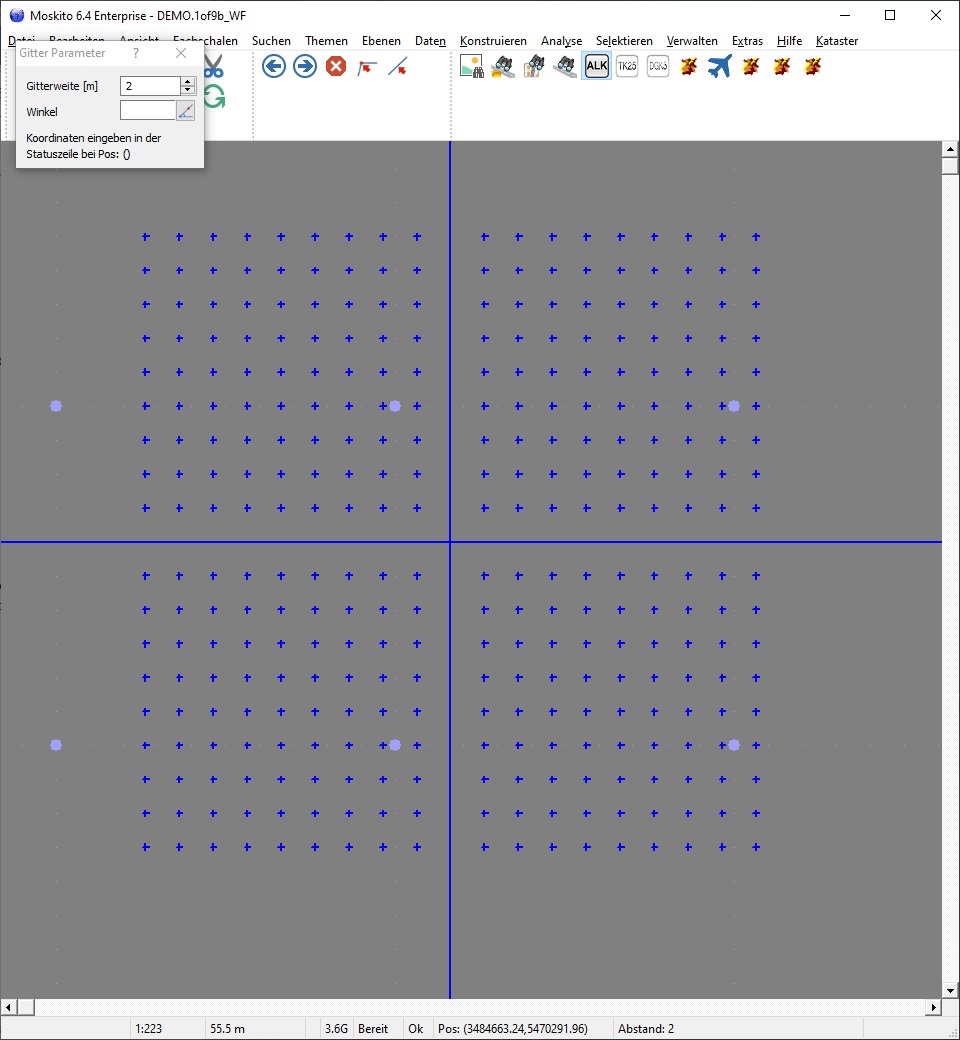
Task: Toggle the ALK map layer button
Action: point(596,67)
